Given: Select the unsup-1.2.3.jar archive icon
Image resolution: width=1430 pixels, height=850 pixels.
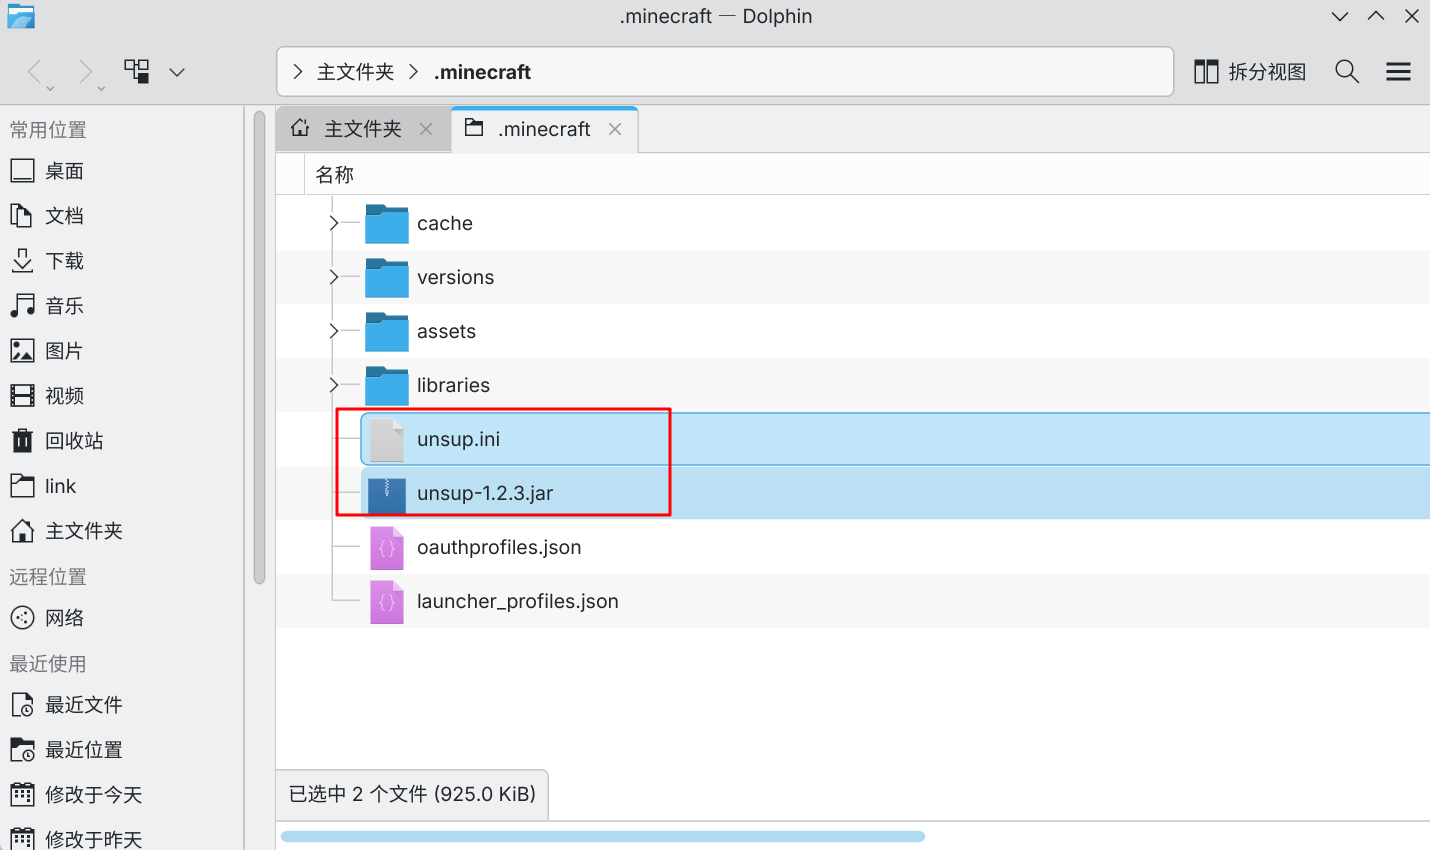Looking at the screenshot, I should [387, 493].
